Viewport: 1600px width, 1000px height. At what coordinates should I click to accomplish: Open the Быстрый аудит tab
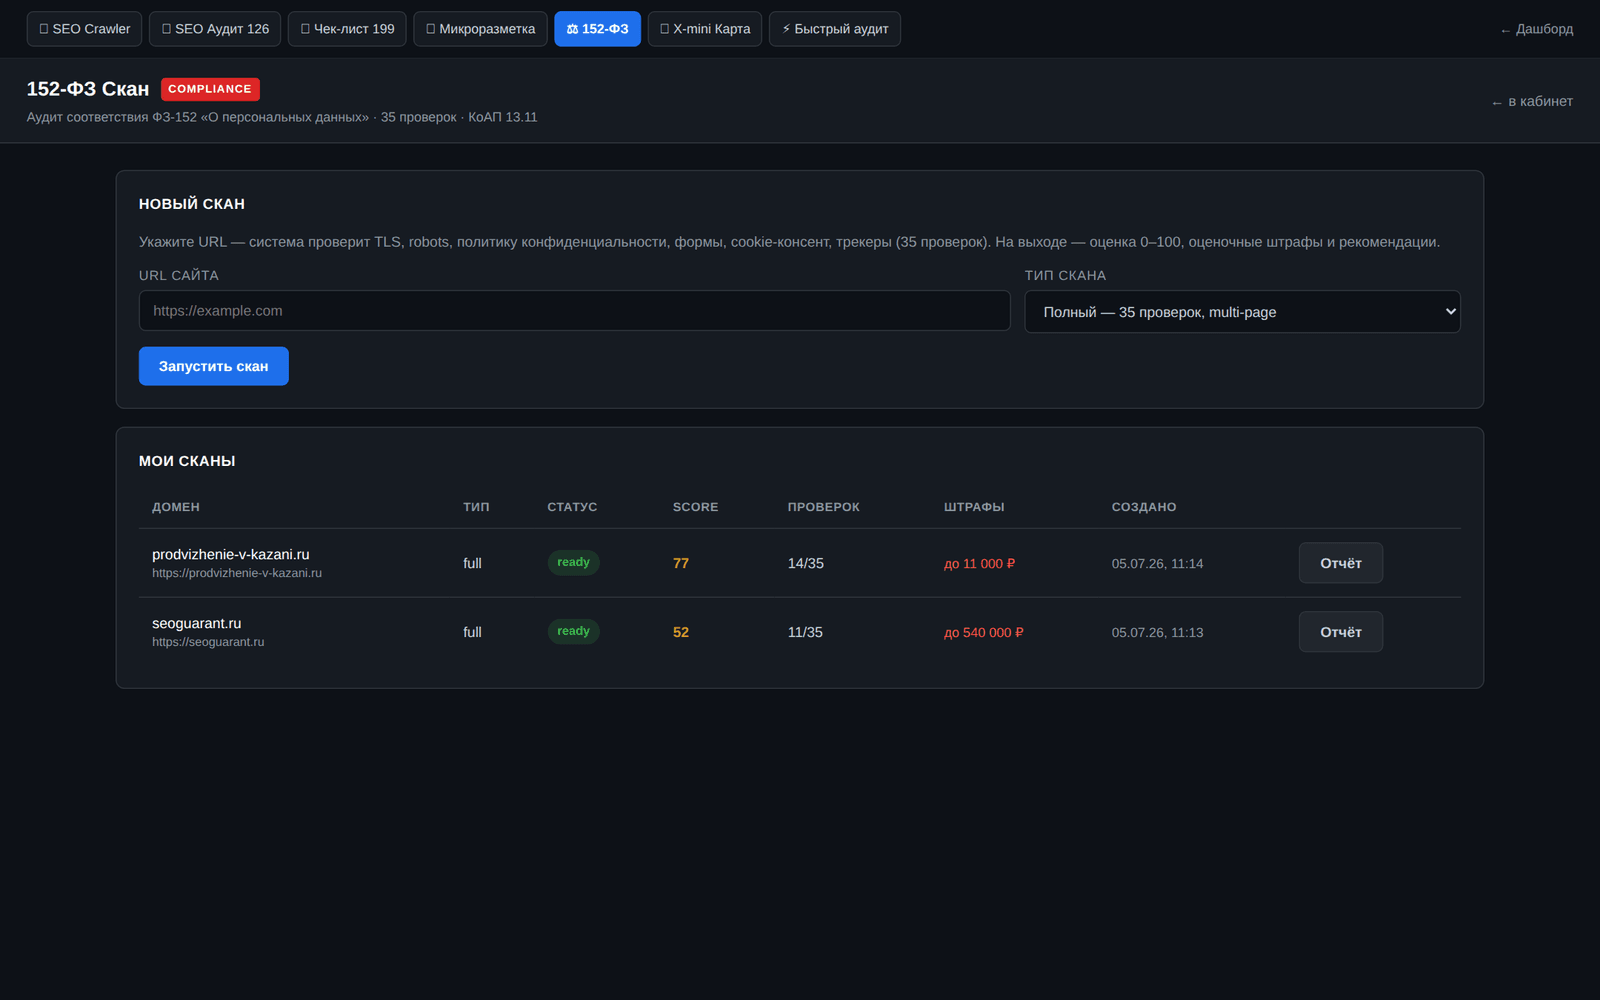(x=834, y=29)
